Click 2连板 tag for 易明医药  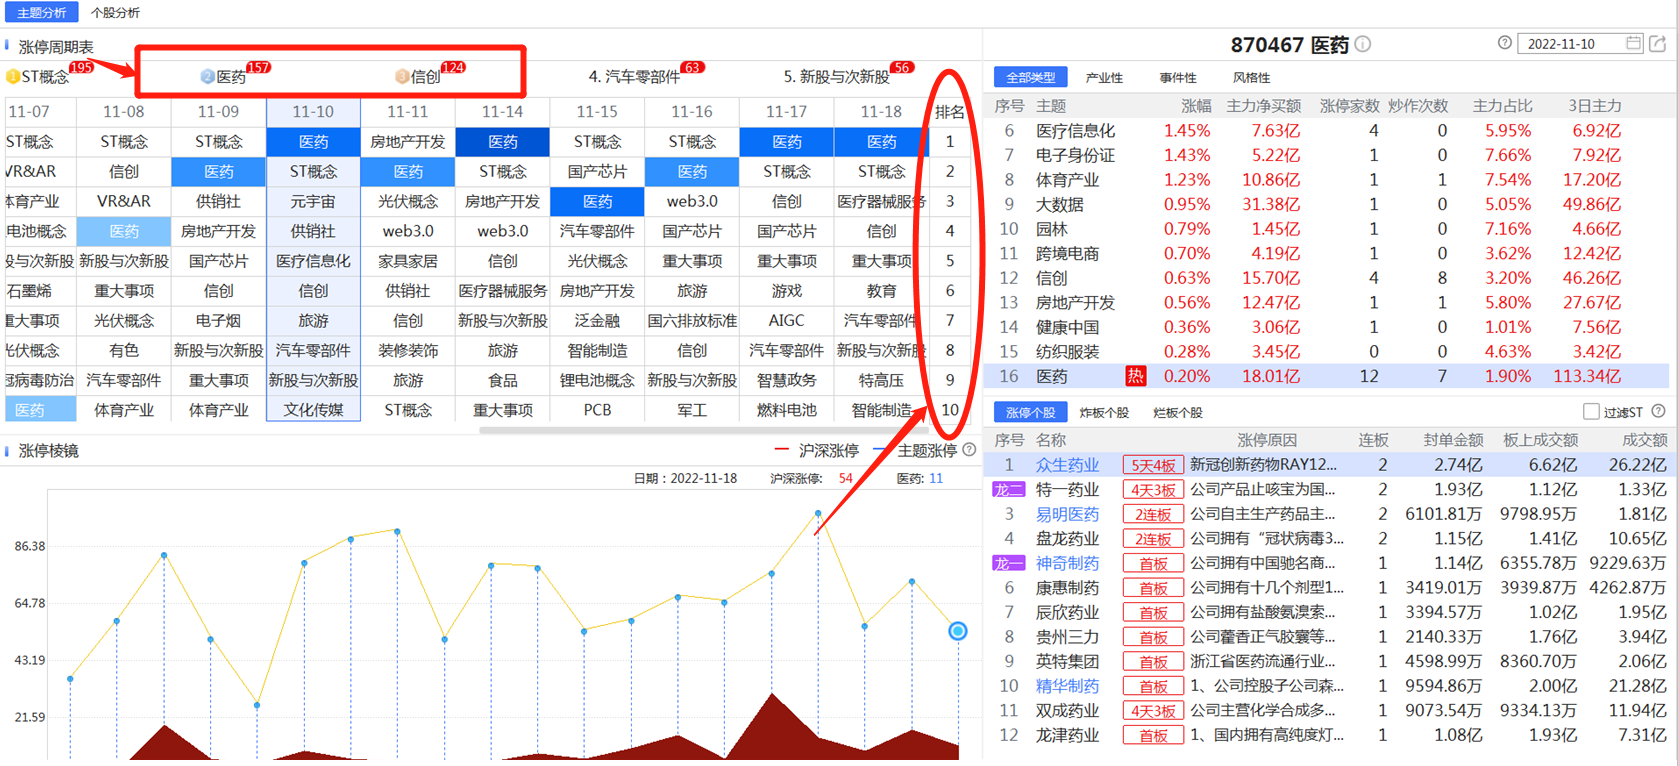pyautogui.click(x=1153, y=514)
